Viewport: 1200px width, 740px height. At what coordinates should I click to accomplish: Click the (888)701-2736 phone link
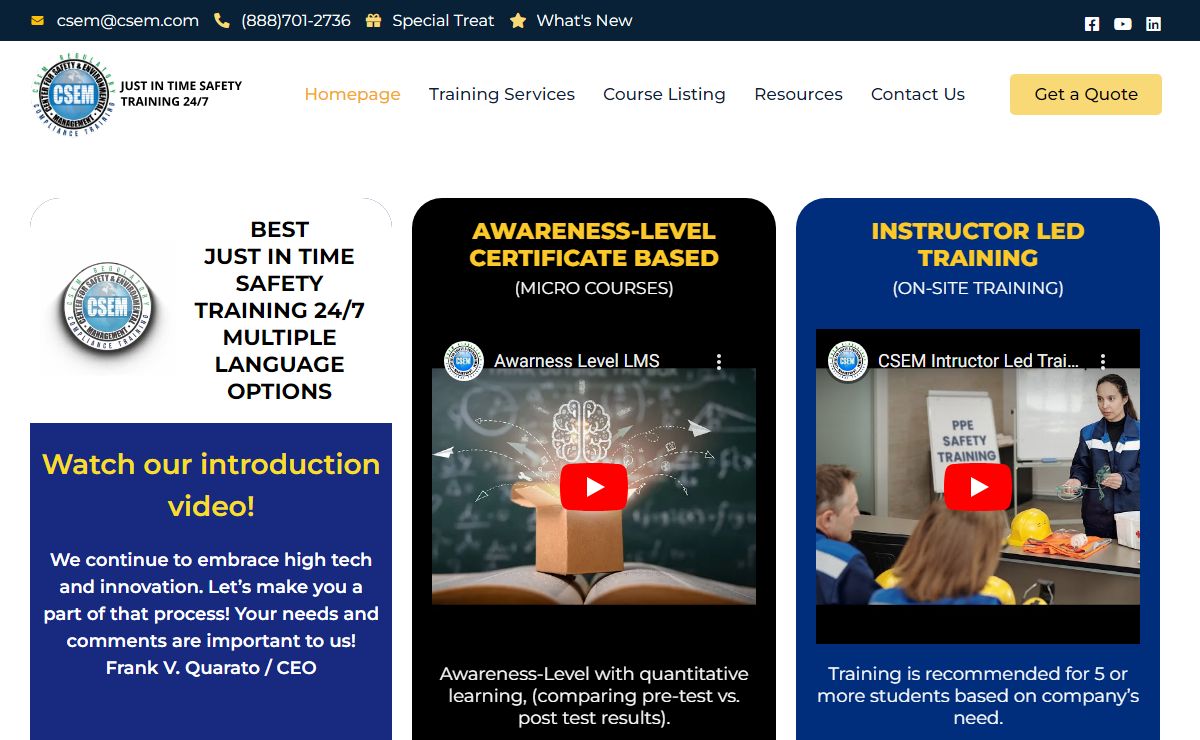[296, 20]
